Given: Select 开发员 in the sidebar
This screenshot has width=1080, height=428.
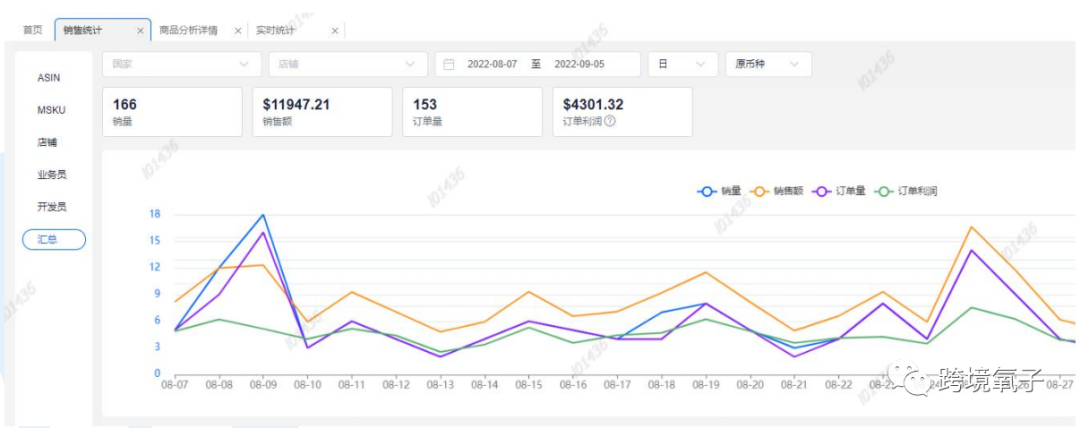Looking at the screenshot, I should pyautogui.click(x=52, y=207).
